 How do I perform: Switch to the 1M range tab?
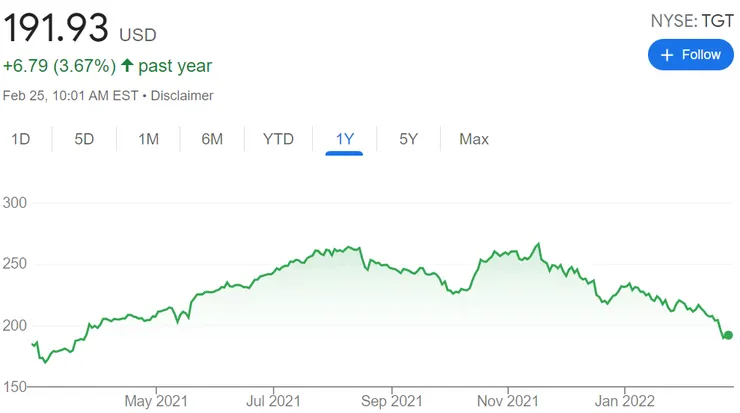coord(148,139)
